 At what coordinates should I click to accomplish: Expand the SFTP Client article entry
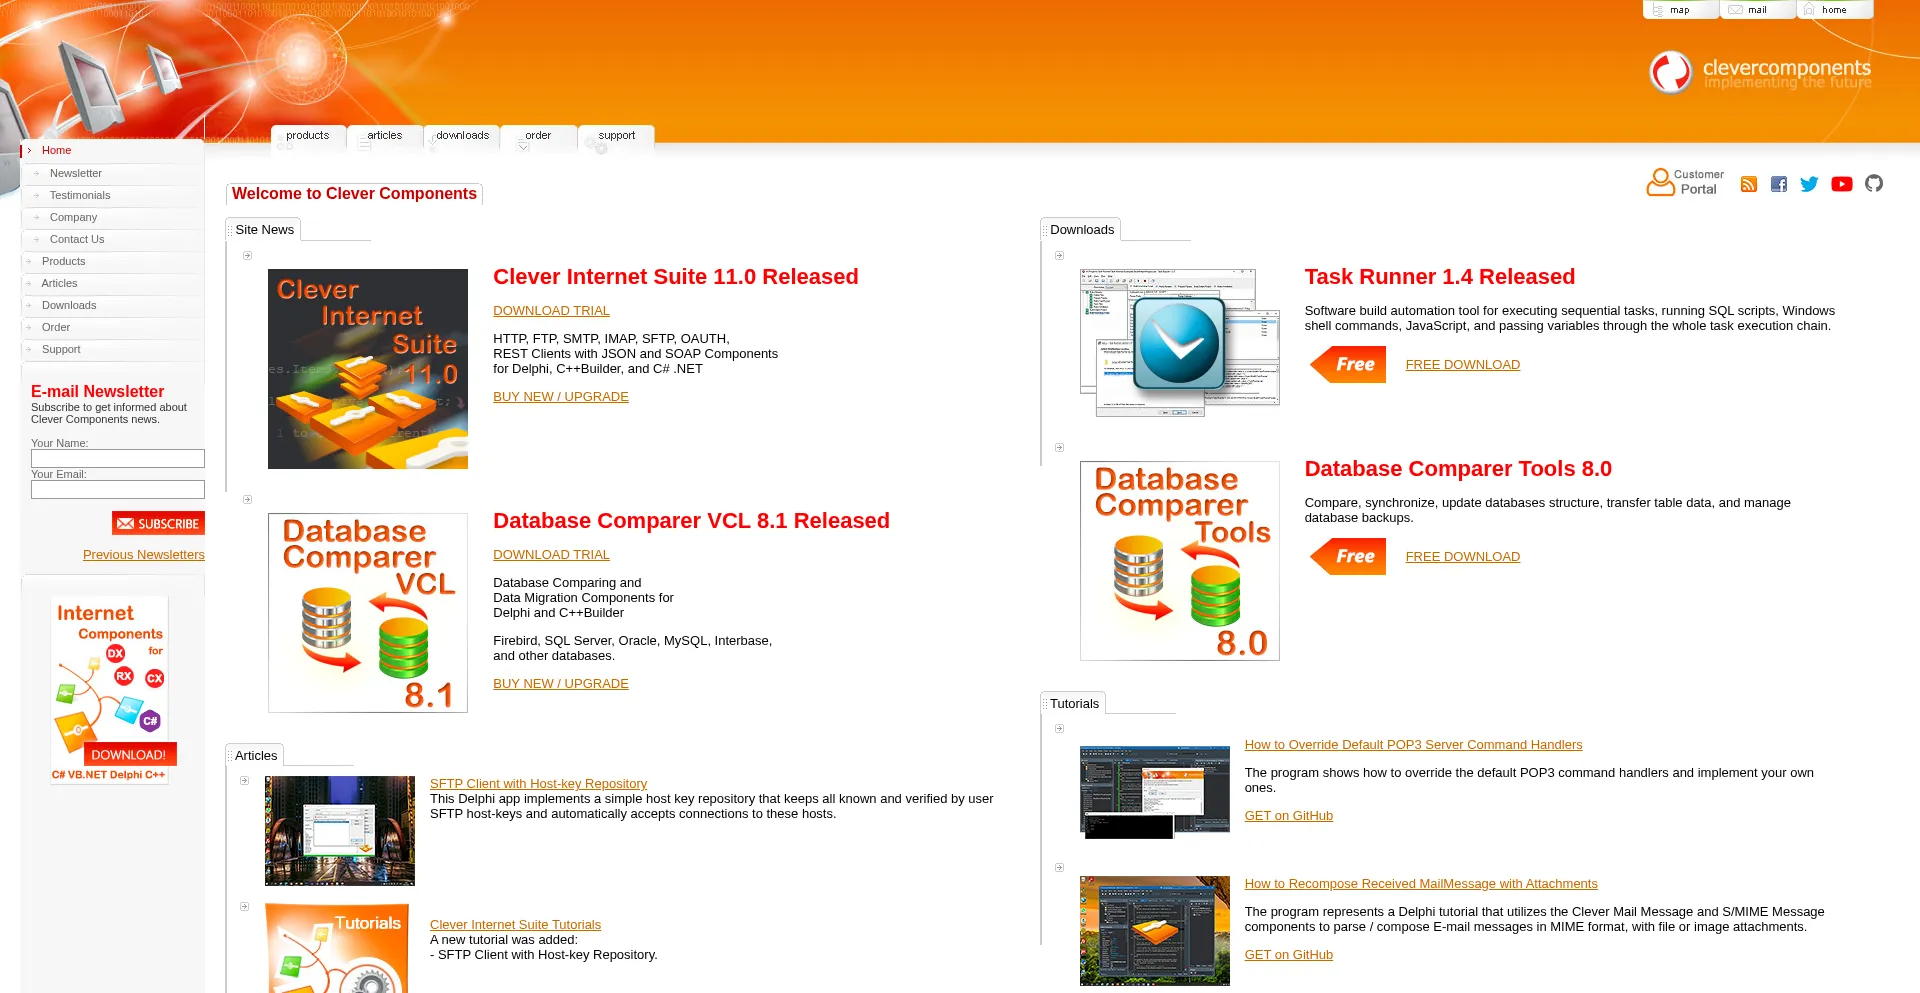click(x=244, y=781)
